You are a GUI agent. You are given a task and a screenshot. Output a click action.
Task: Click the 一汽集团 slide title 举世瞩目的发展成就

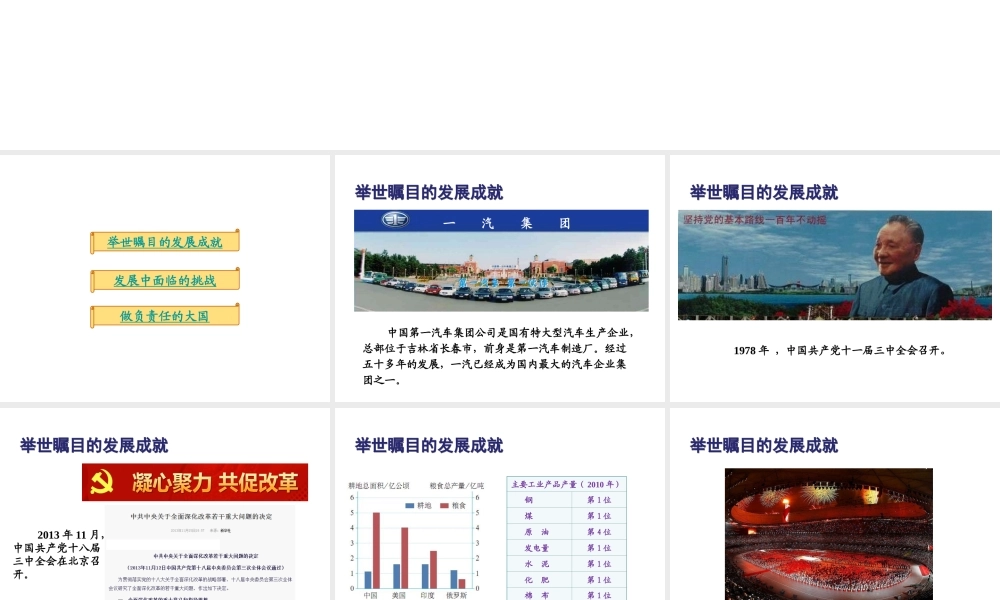(429, 192)
